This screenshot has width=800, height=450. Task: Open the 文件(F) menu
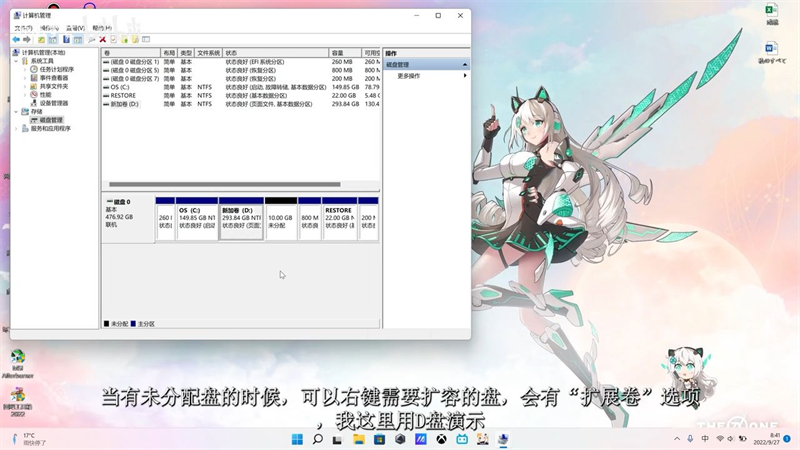click(23, 28)
